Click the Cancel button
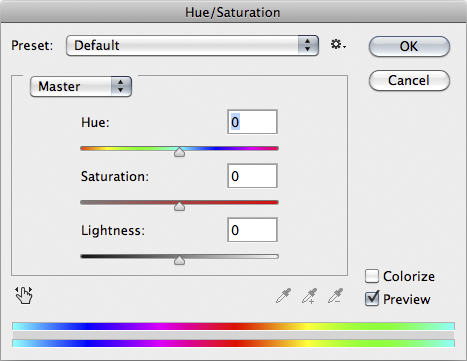The height and width of the screenshot is (361, 467). (x=409, y=80)
